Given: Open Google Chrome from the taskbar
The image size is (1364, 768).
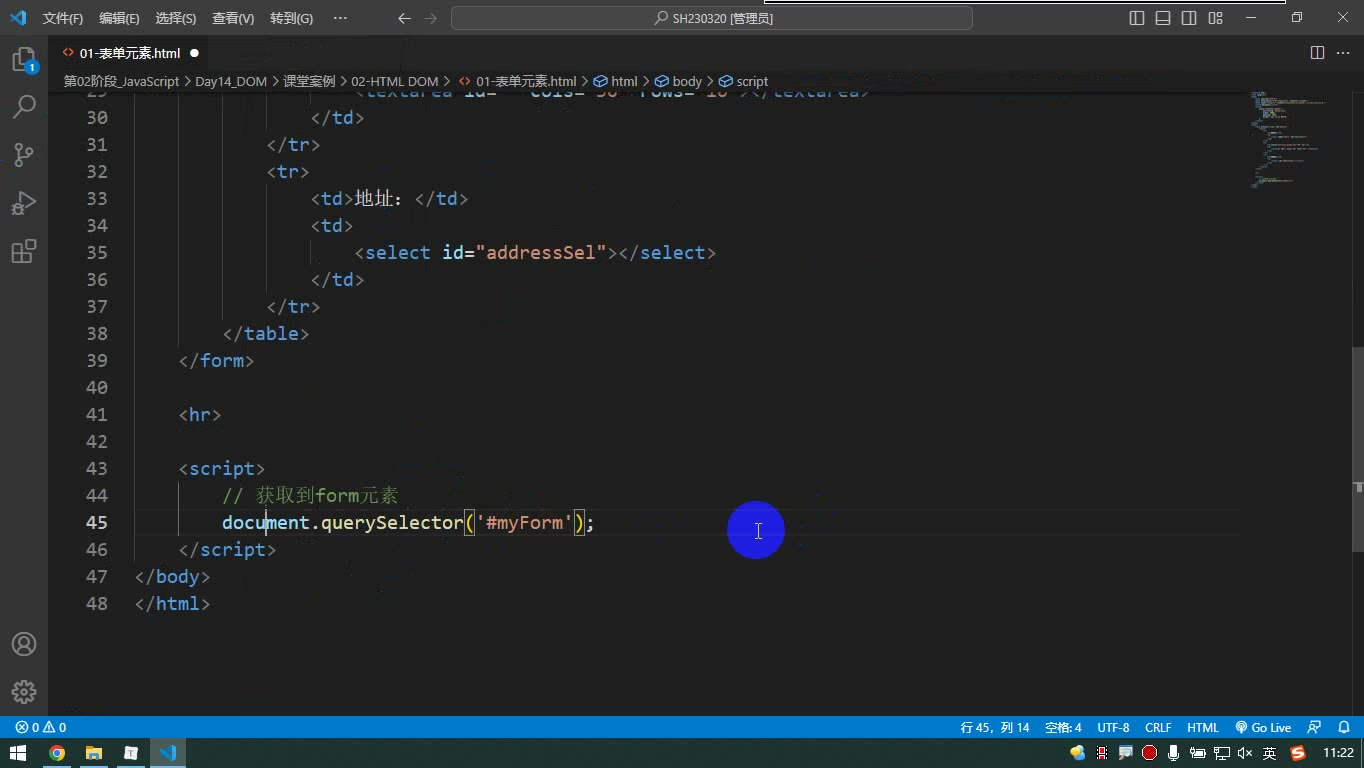Looking at the screenshot, I should point(57,753).
